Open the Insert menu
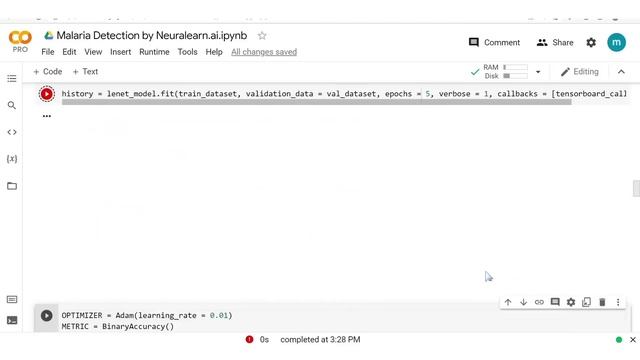 (x=120, y=52)
